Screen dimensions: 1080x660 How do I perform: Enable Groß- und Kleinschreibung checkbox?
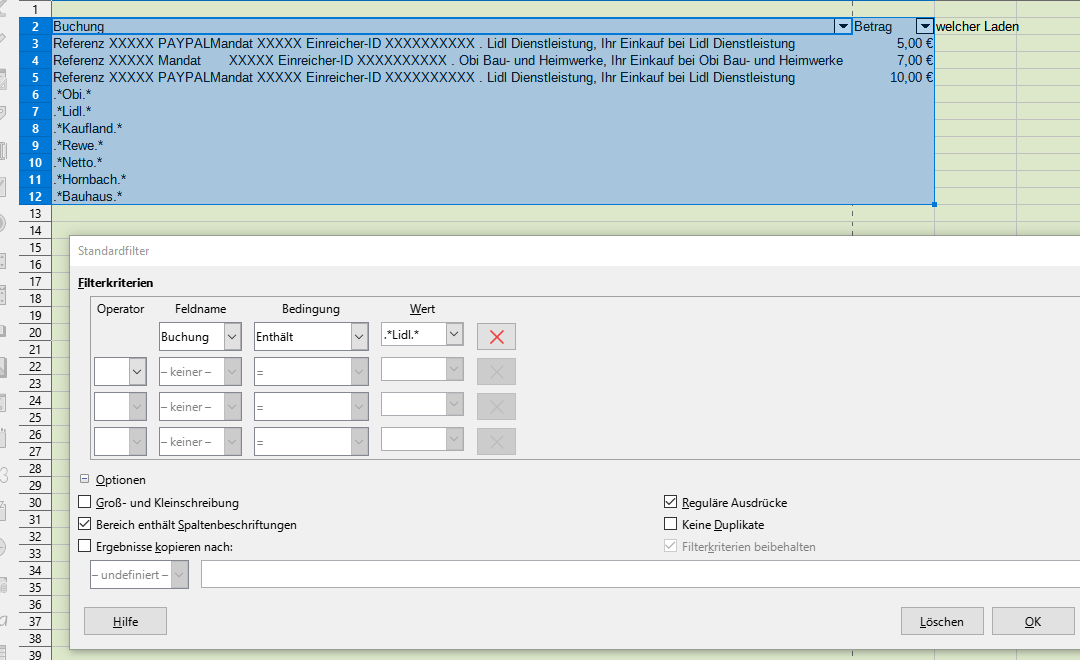click(x=85, y=502)
